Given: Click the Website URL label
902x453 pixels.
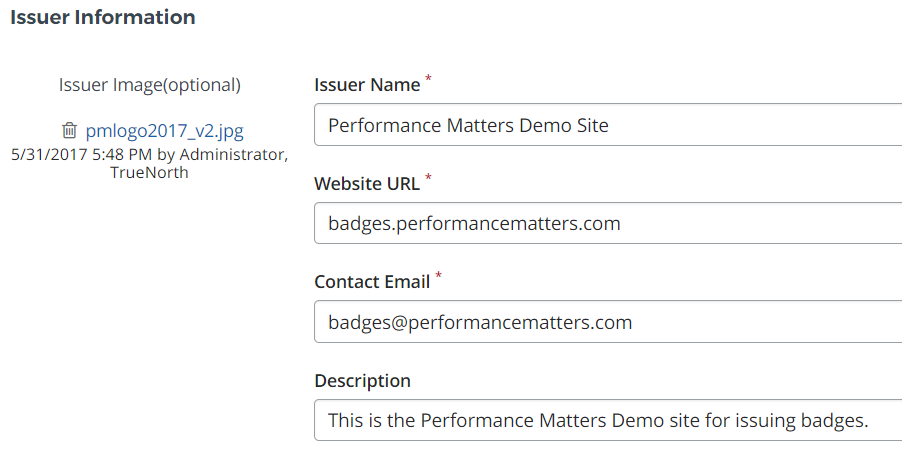Looking at the screenshot, I should 367,184.
